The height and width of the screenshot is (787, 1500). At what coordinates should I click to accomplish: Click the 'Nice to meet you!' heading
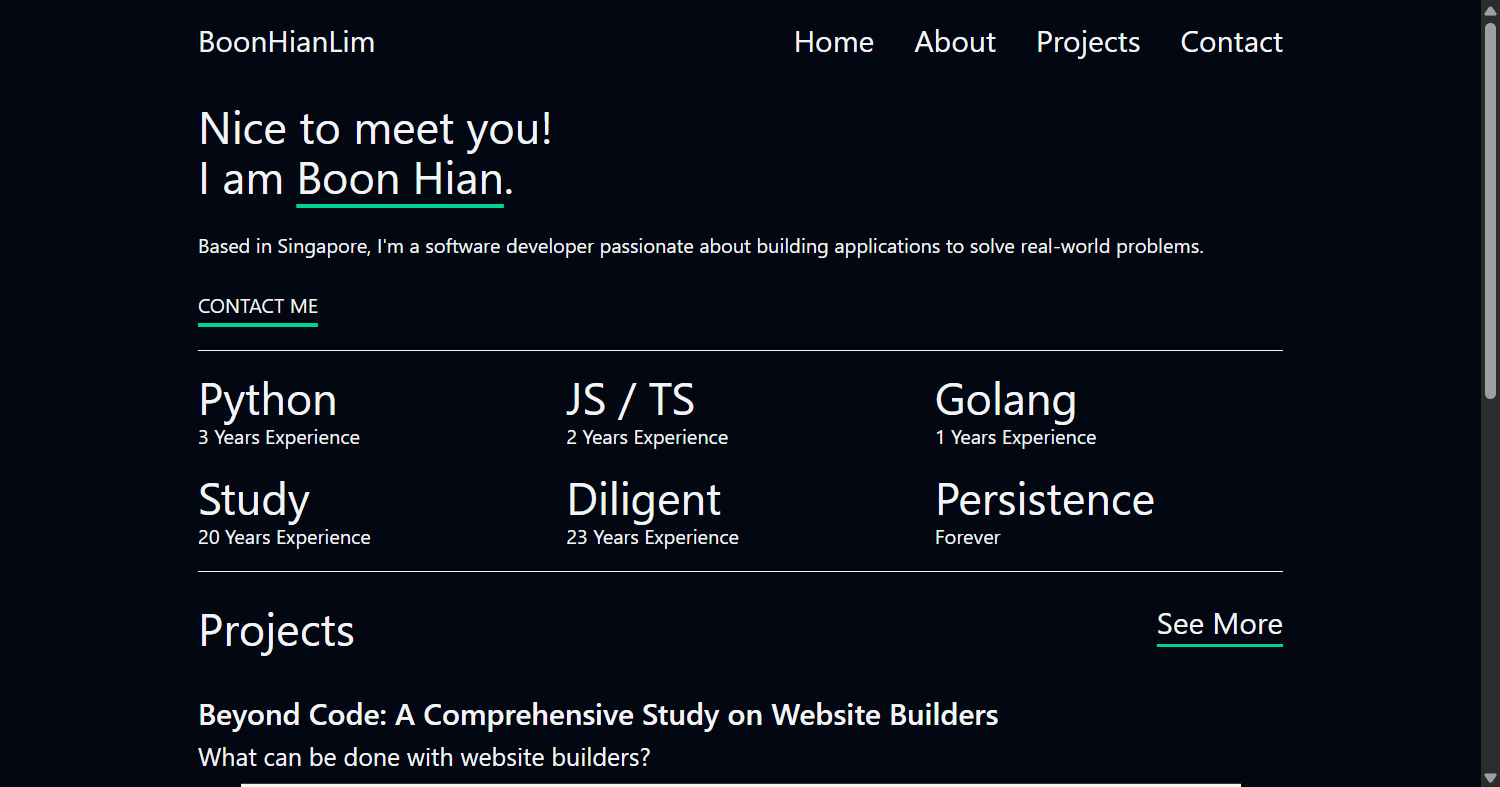click(x=375, y=129)
